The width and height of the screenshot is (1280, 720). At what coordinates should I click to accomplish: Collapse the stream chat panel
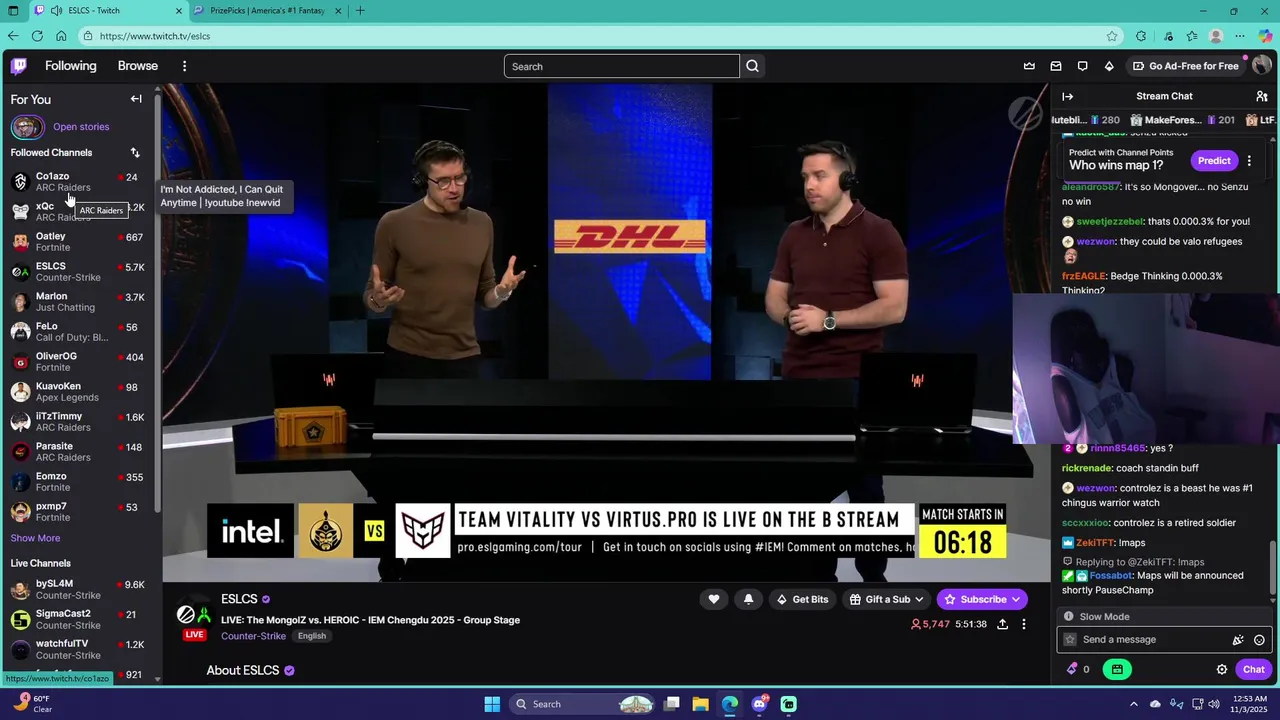[x=1067, y=96]
